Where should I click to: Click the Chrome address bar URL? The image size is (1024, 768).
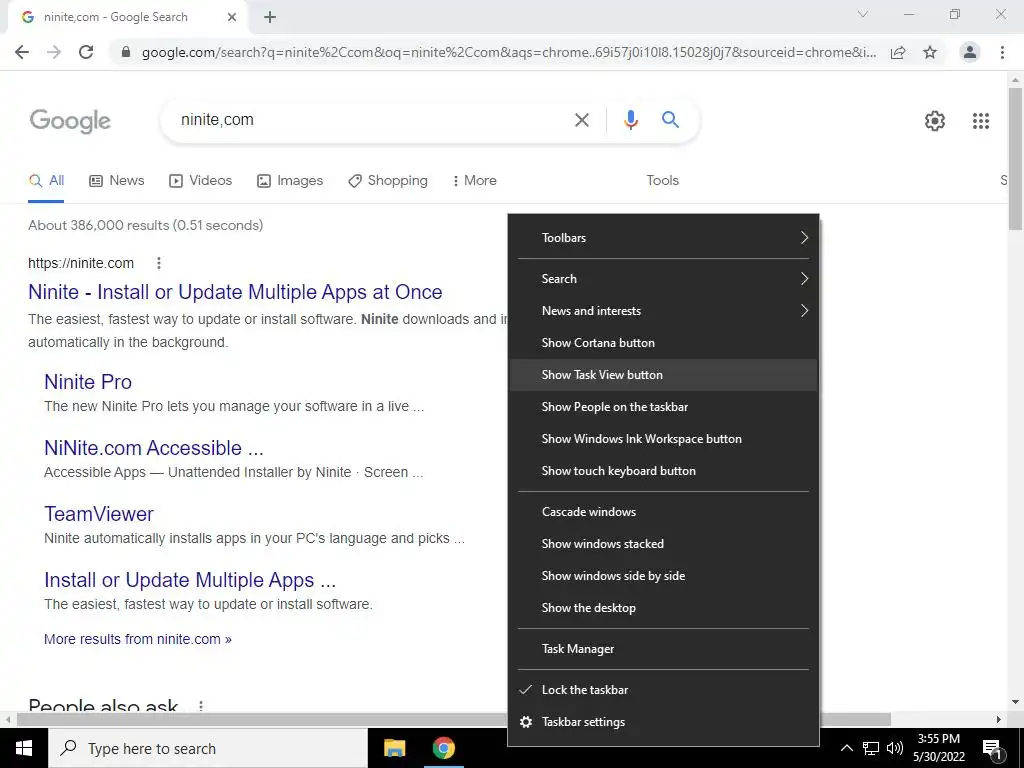[509, 52]
